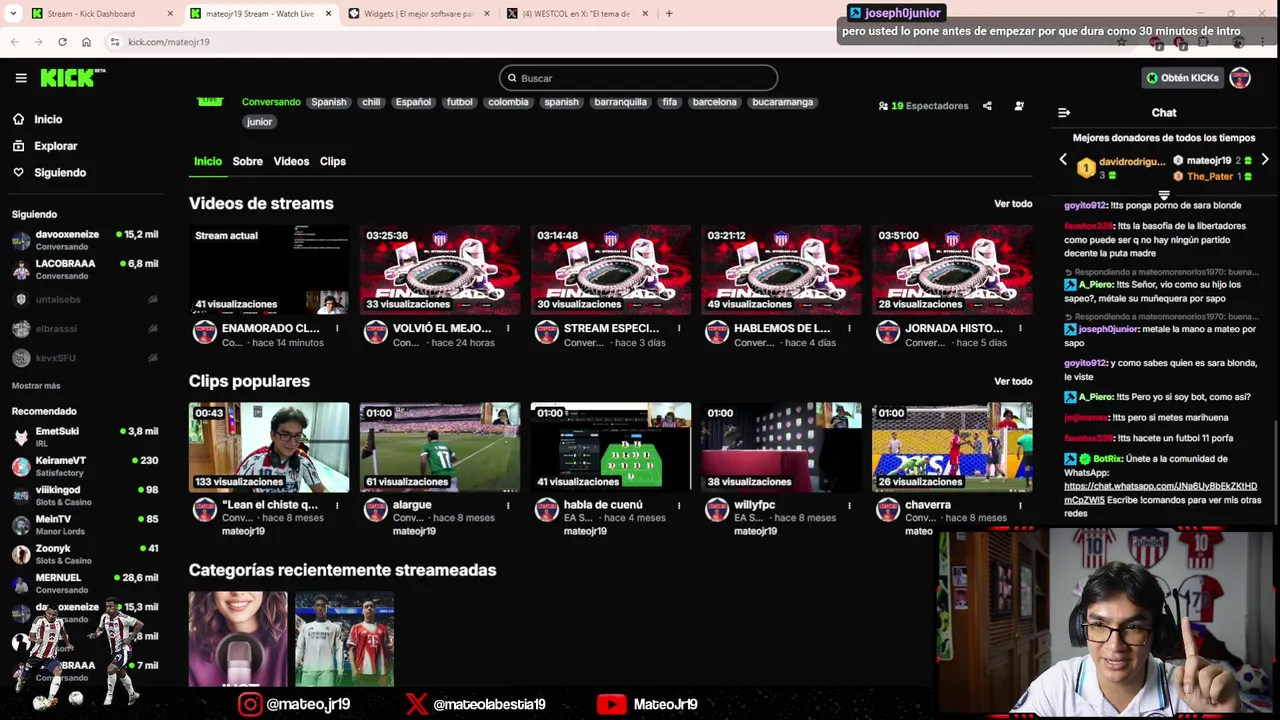Open options for habla de cuenú clip
This screenshot has width=1280, height=720.
[679, 505]
